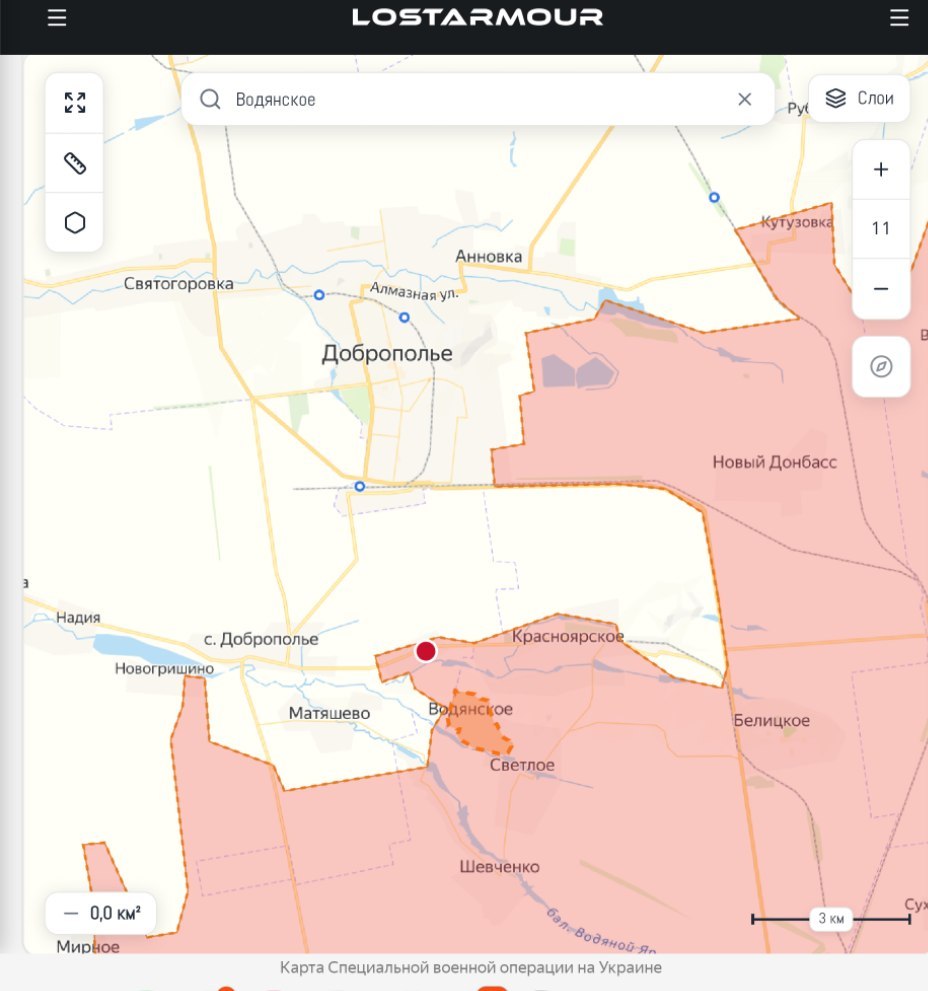Click the 3 км scale bar label
This screenshot has height=991, width=928.
coord(831,918)
